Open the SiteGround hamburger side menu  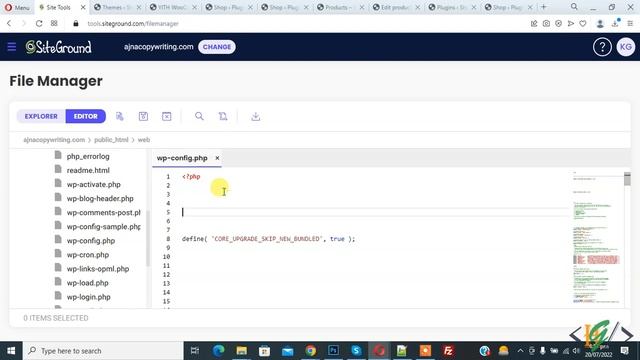click(11, 47)
